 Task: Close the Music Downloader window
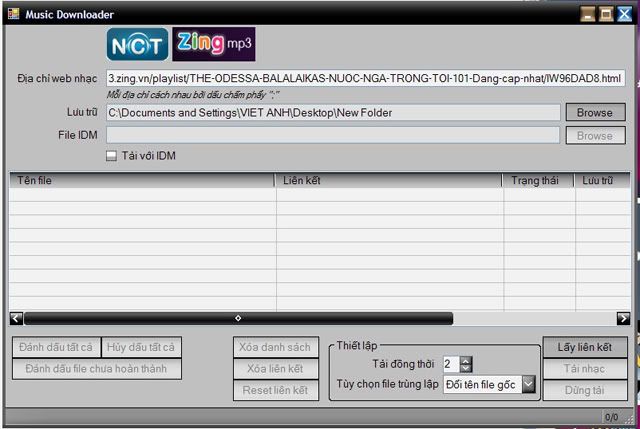624,14
